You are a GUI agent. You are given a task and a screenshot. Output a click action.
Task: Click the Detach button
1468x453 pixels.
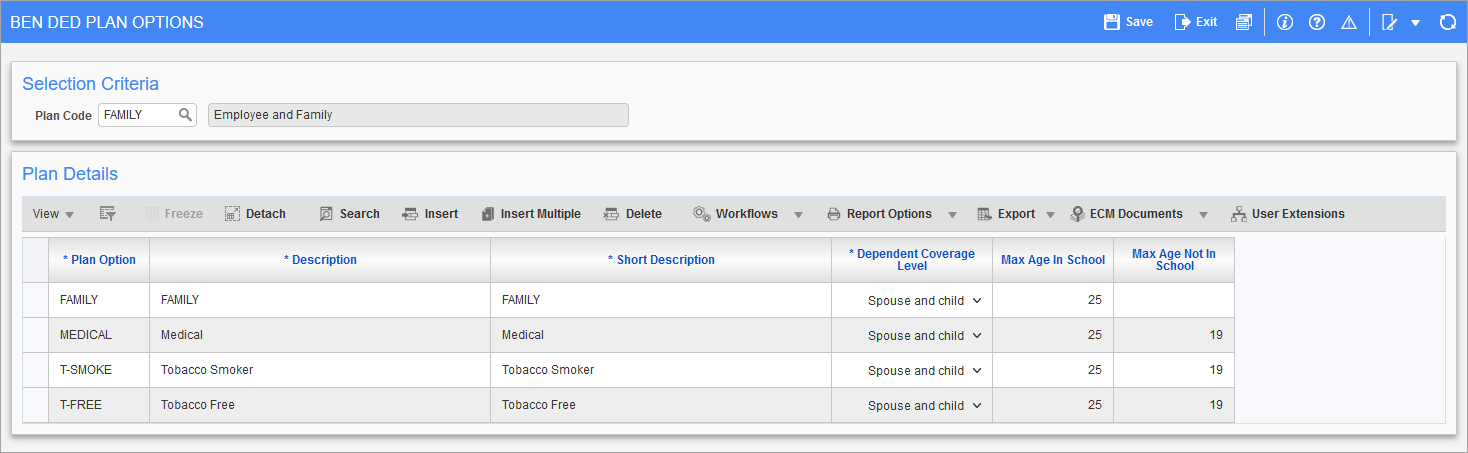[255, 214]
